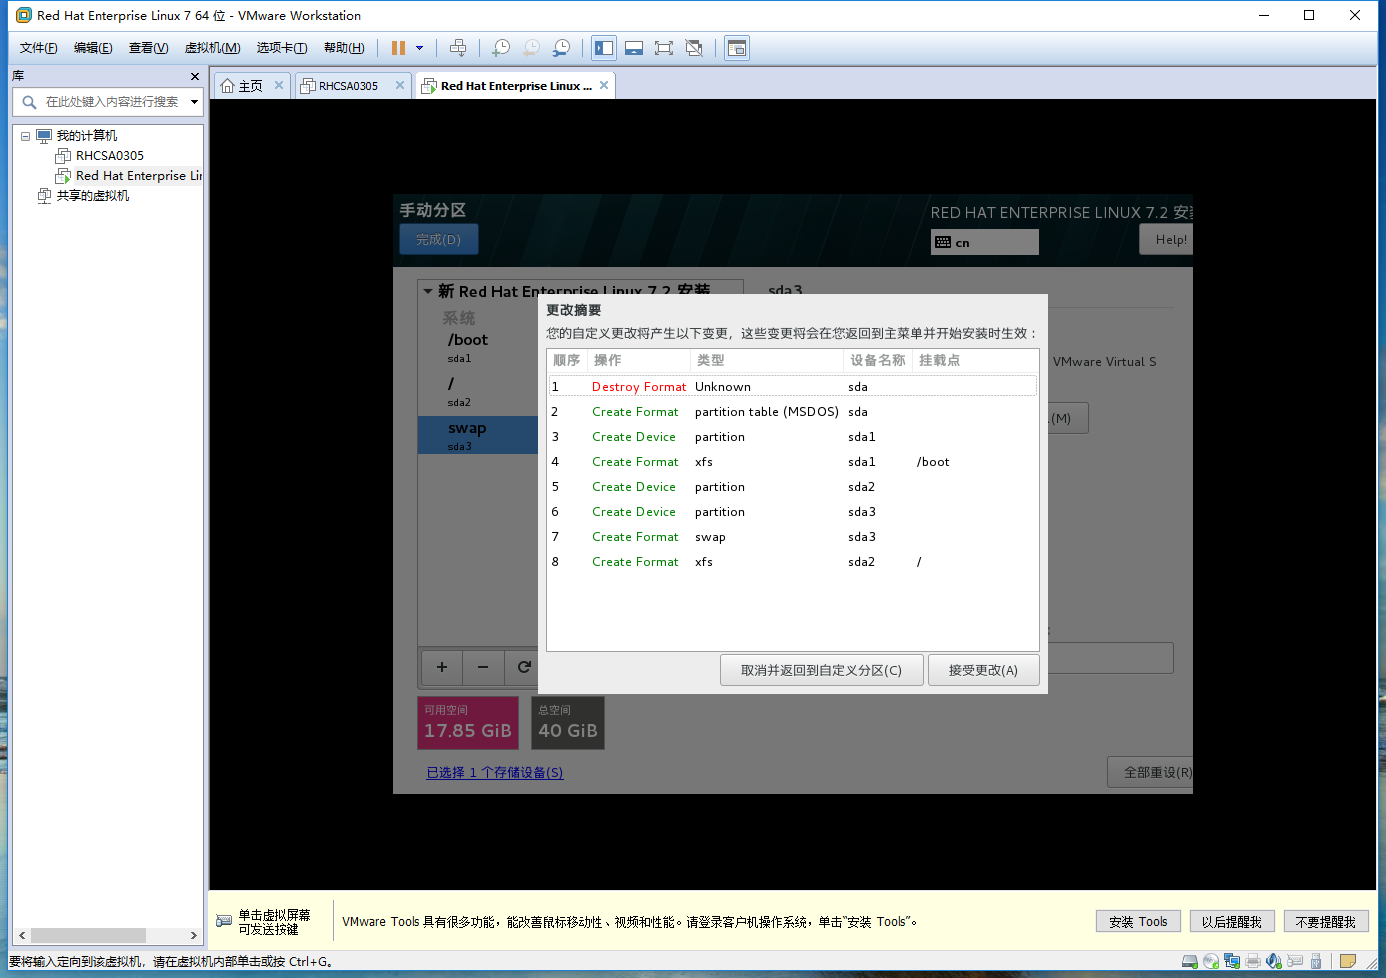The height and width of the screenshot is (978, 1386).
Task: Click the printer status icon
Action: (x=1253, y=962)
